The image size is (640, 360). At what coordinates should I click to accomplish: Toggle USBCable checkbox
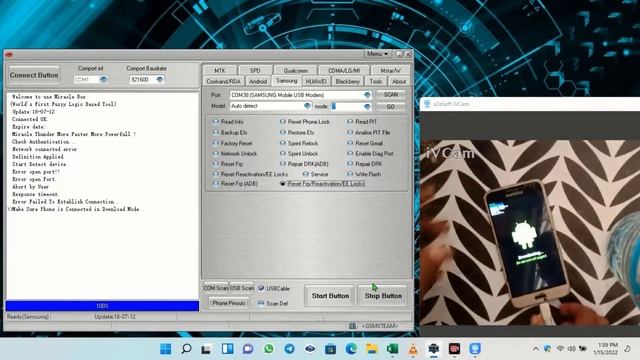pos(261,288)
